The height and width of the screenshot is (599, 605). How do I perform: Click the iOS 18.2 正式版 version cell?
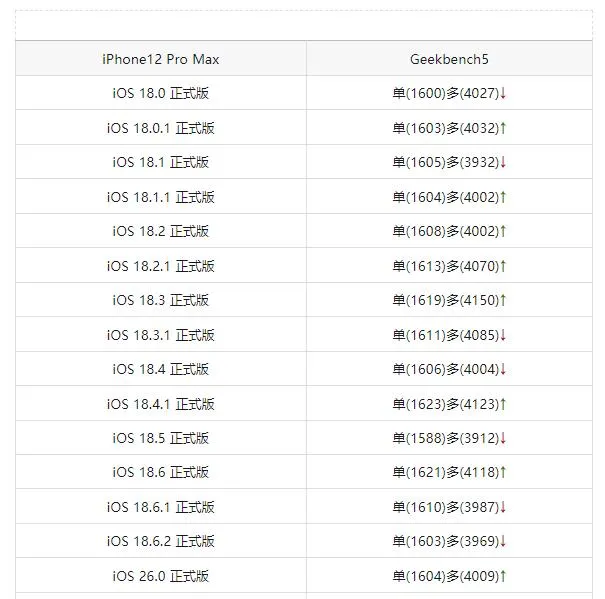coord(161,231)
